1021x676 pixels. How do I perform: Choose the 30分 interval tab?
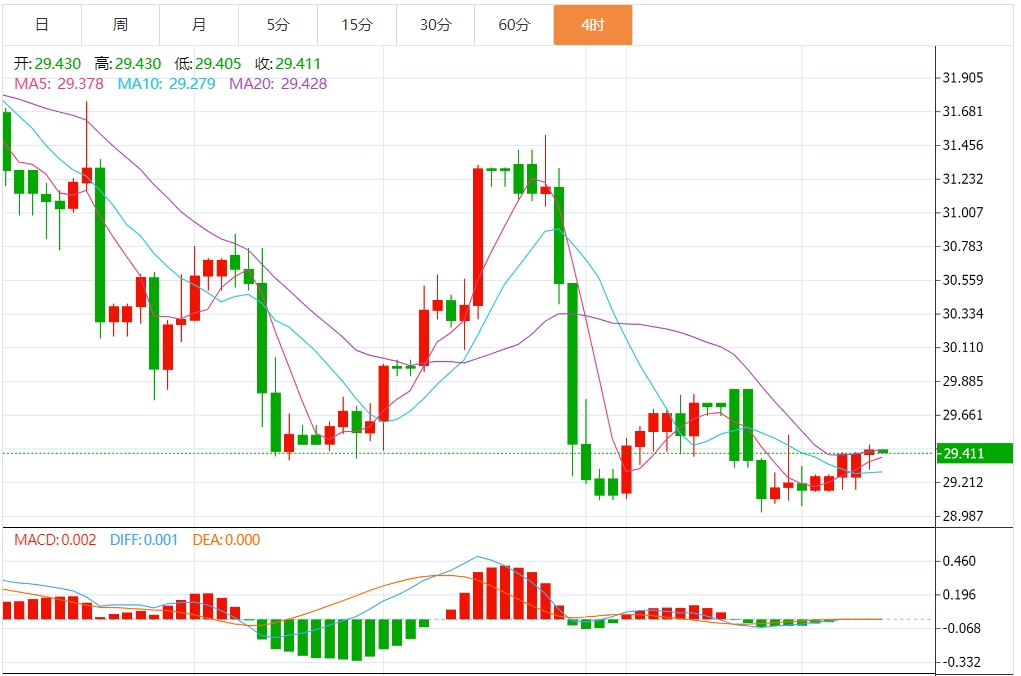tap(436, 25)
